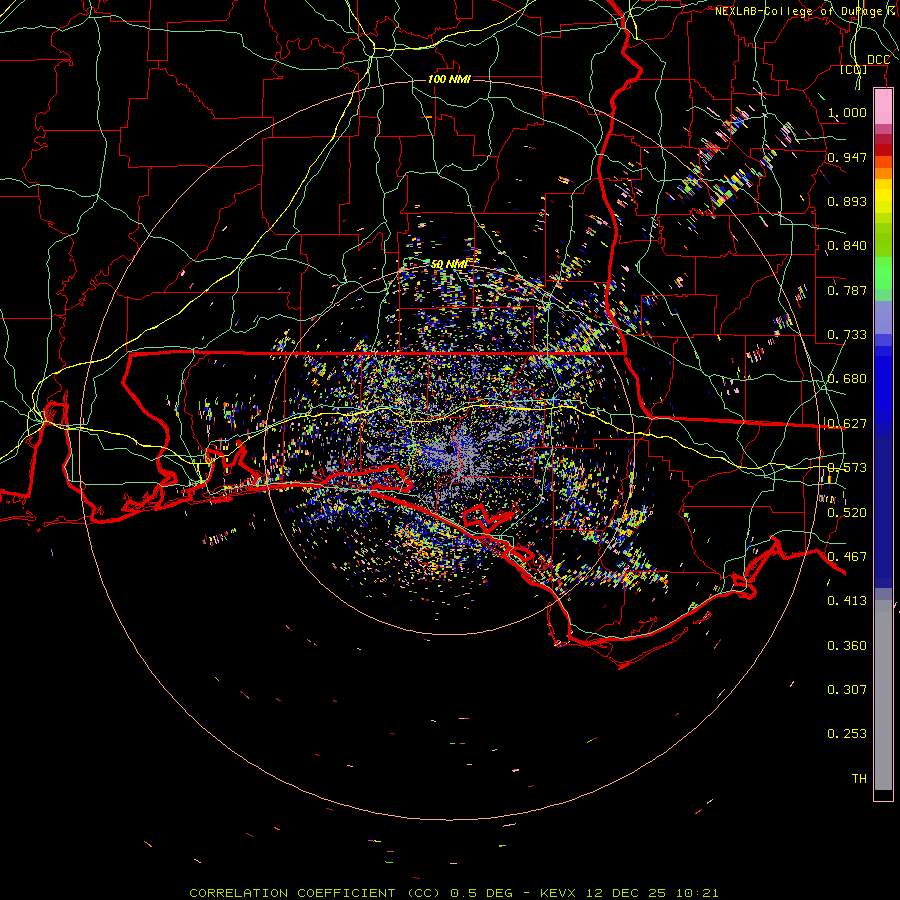Click the KEVX station identifier in the caption
The width and height of the screenshot is (900, 900).
559,893
